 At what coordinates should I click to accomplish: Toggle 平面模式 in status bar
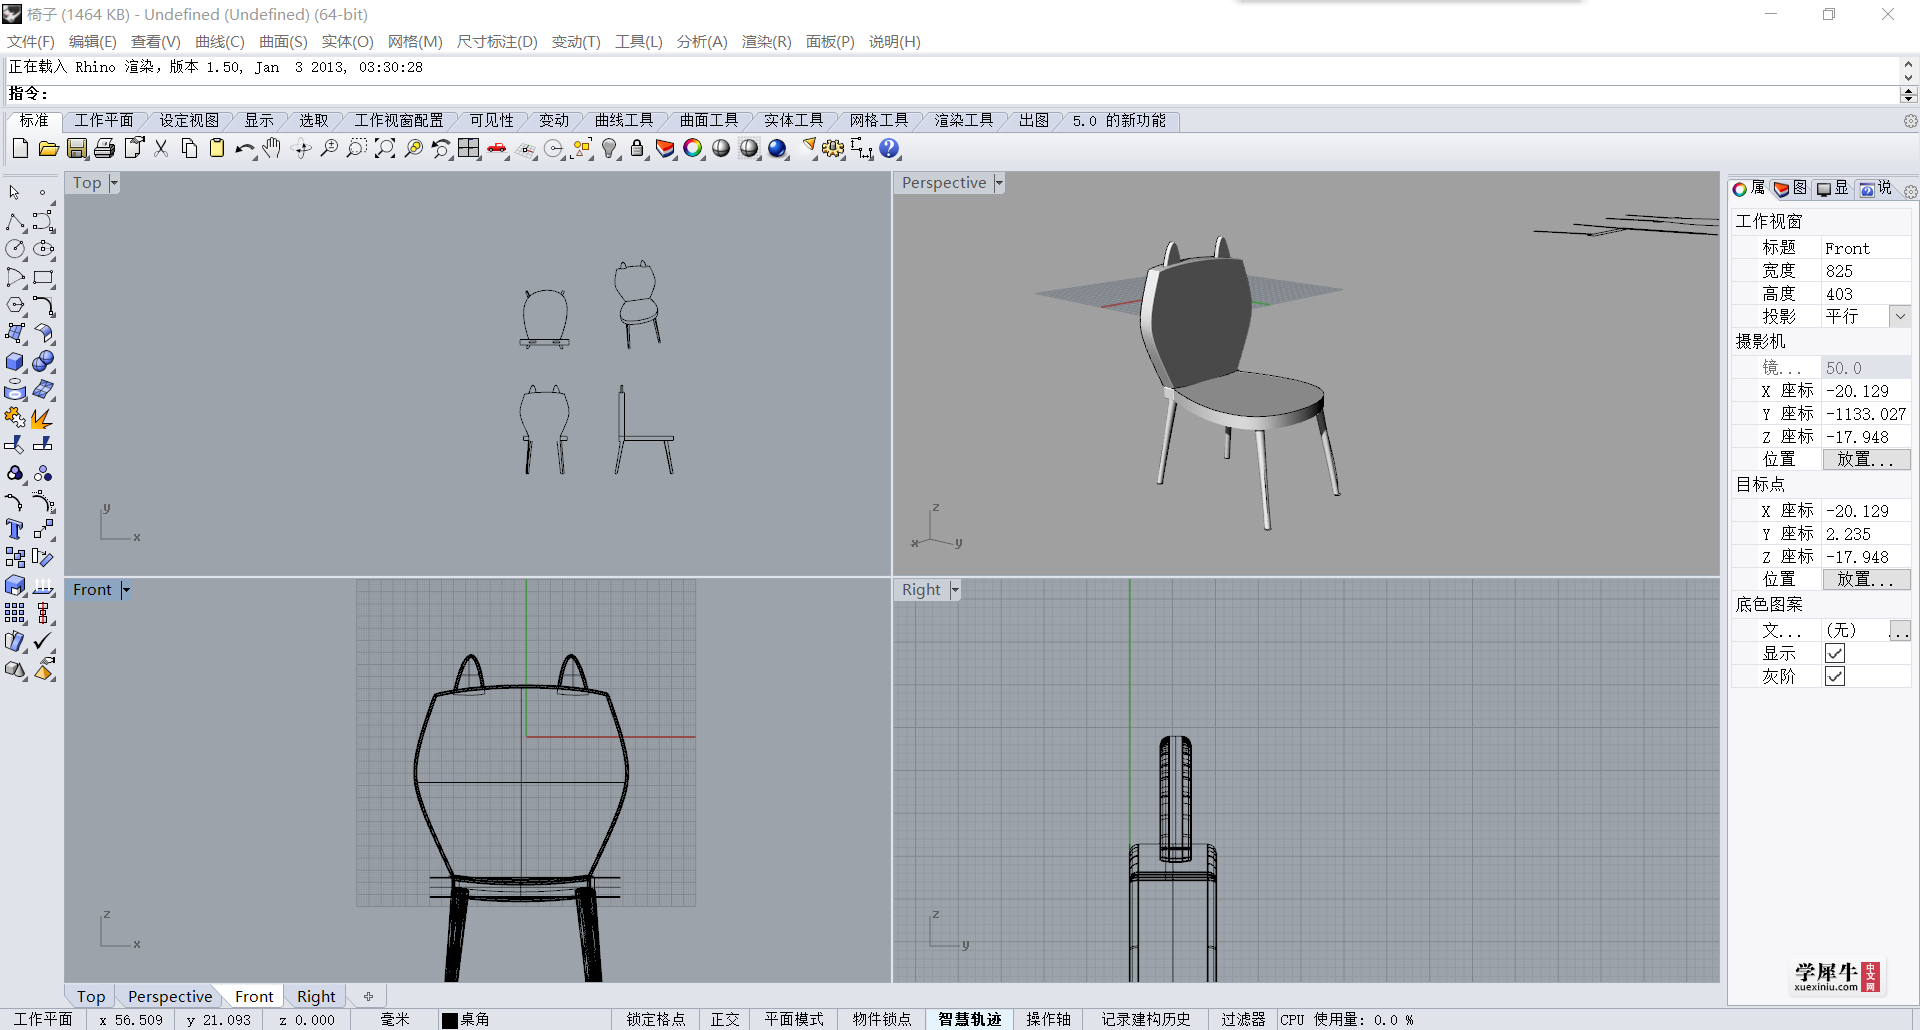pos(794,1019)
